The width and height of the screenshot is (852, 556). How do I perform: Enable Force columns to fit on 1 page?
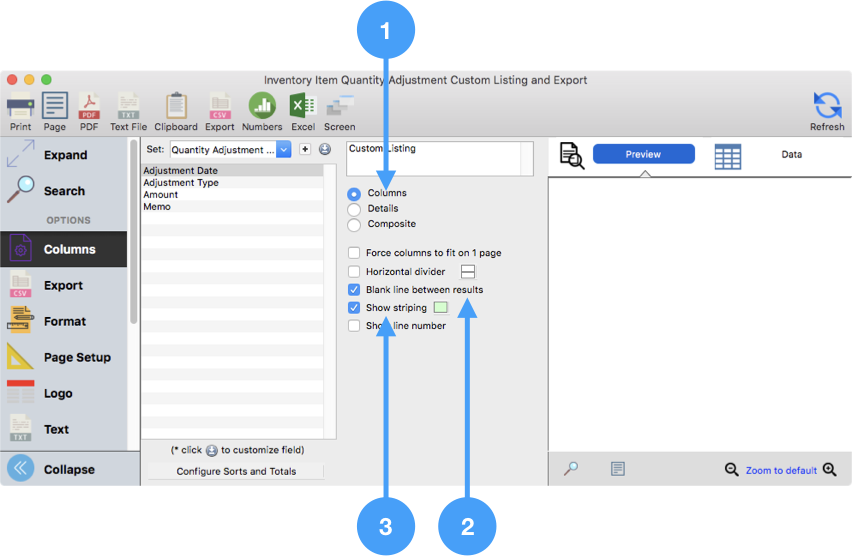coord(354,254)
